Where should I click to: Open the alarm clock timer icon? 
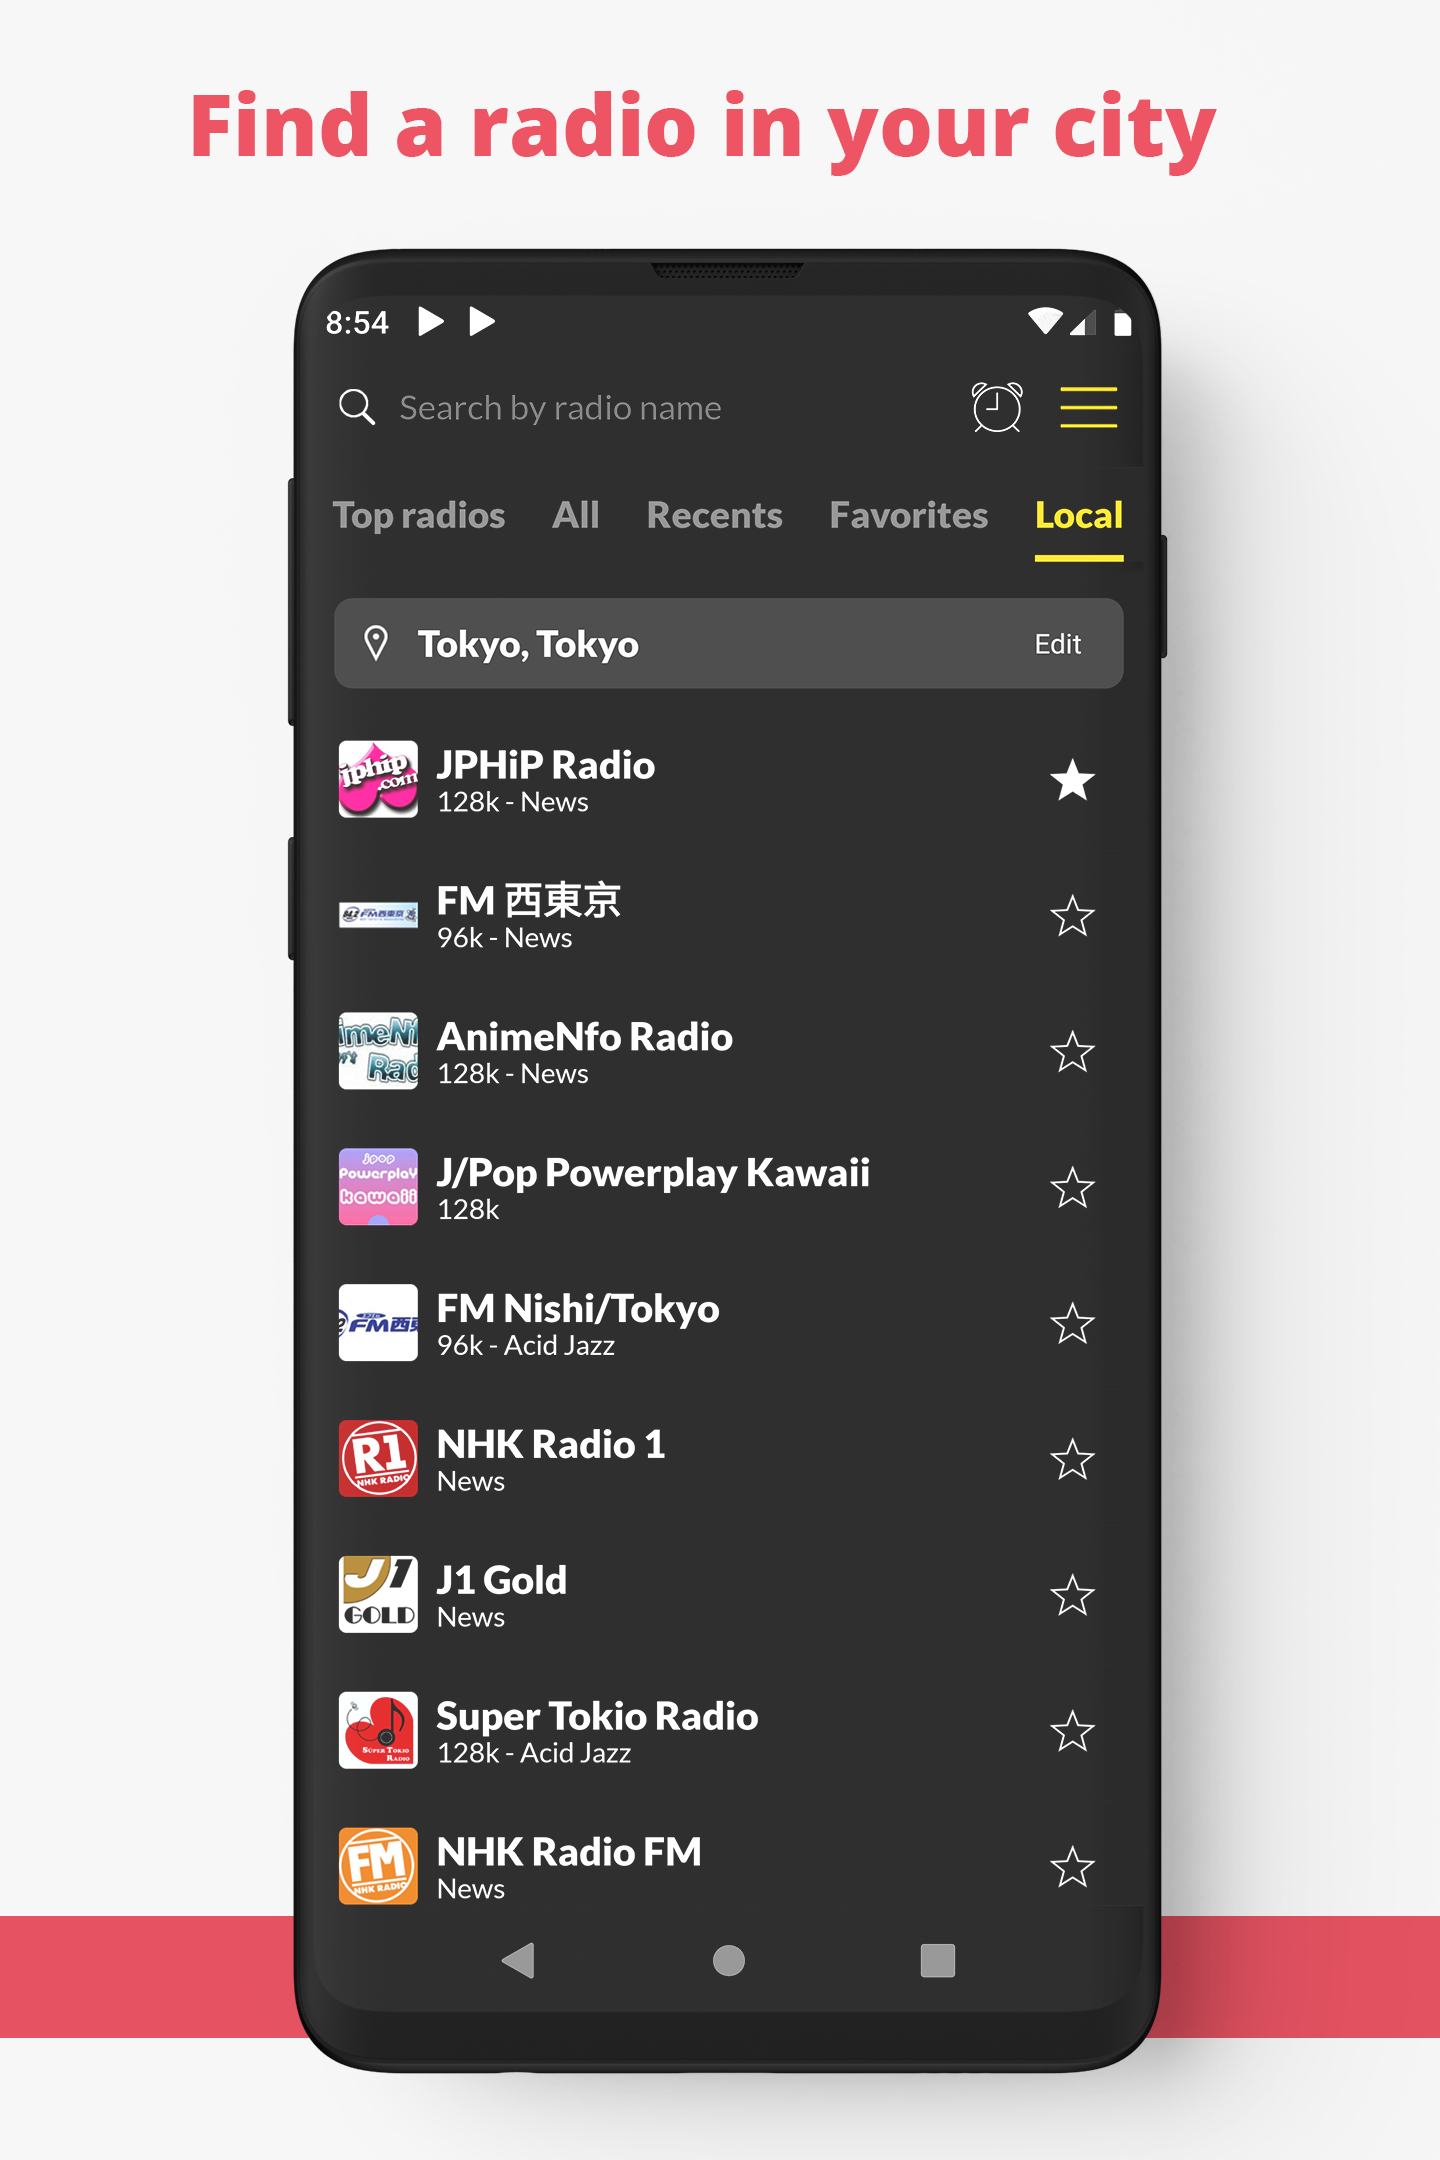997,407
